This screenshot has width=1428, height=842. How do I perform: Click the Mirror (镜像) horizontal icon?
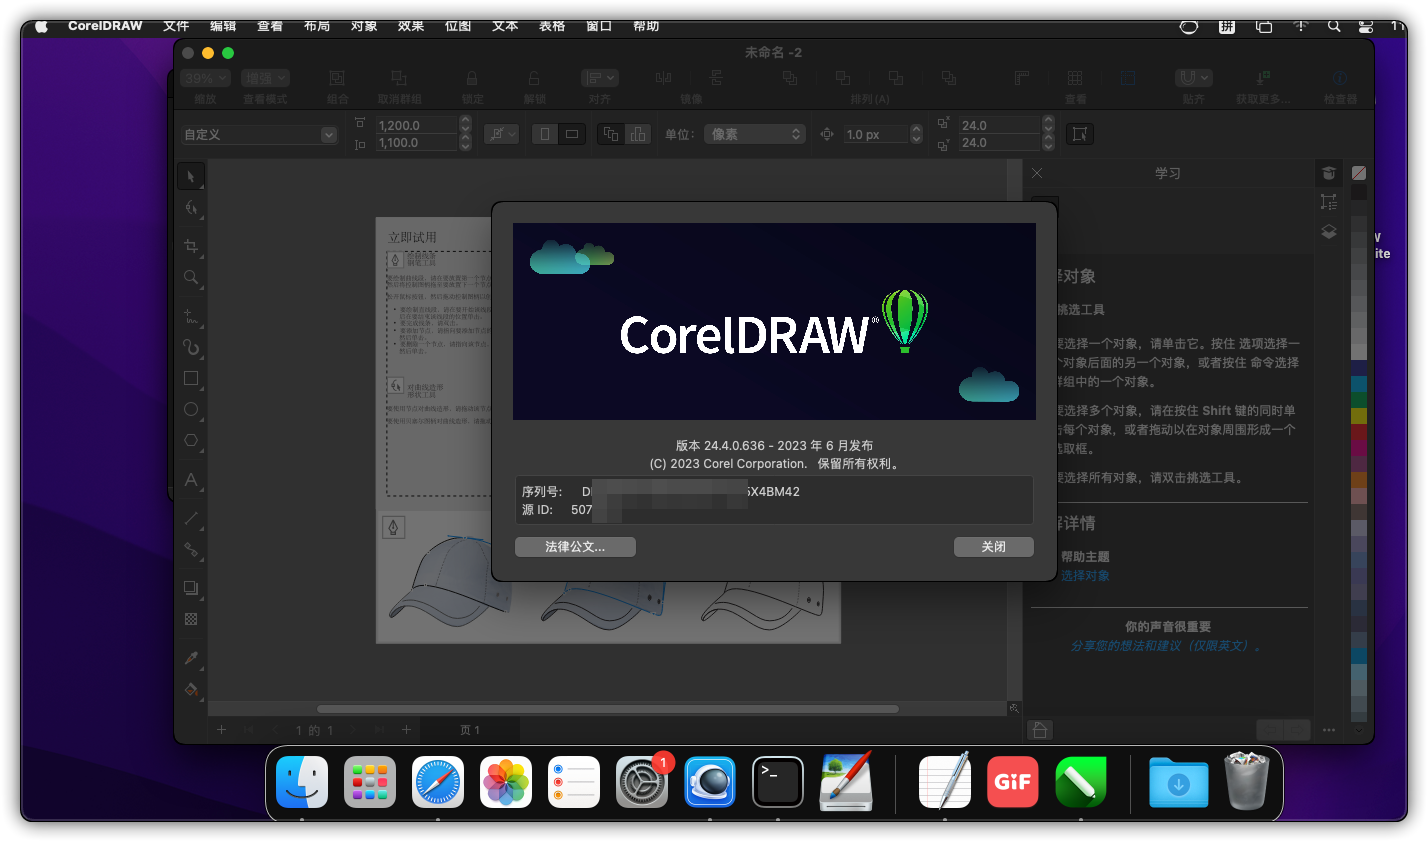click(664, 78)
